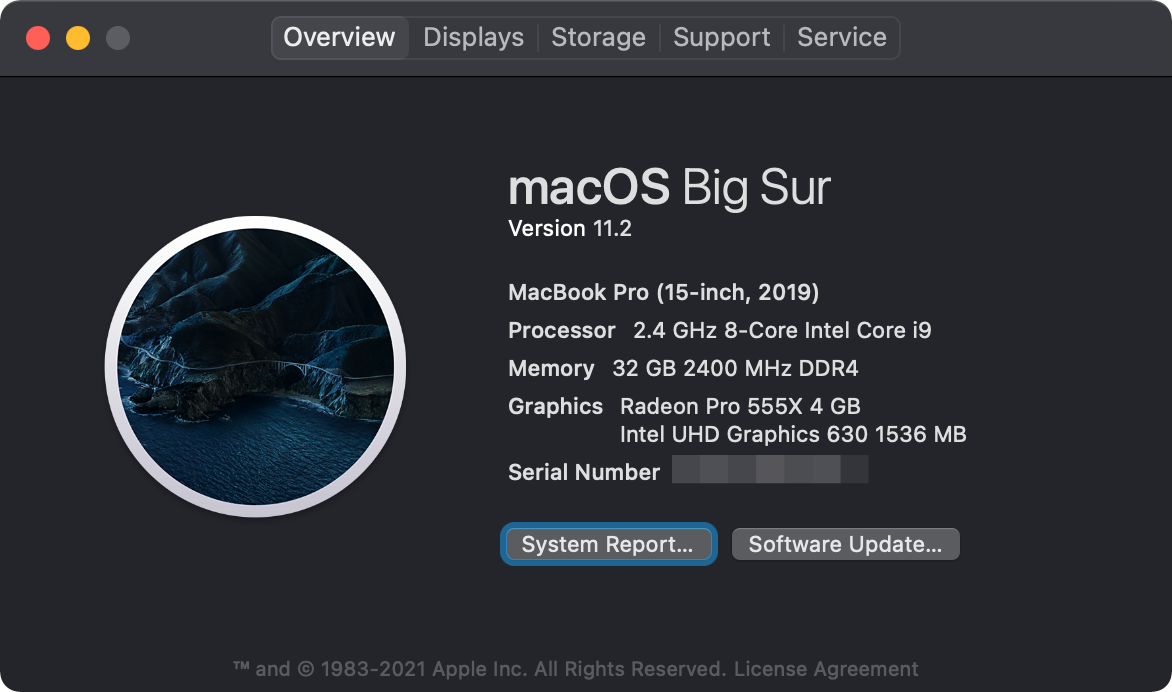1172x692 pixels.
Task: Click Version 11.2 to reveal build number
Action: [570, 229]
